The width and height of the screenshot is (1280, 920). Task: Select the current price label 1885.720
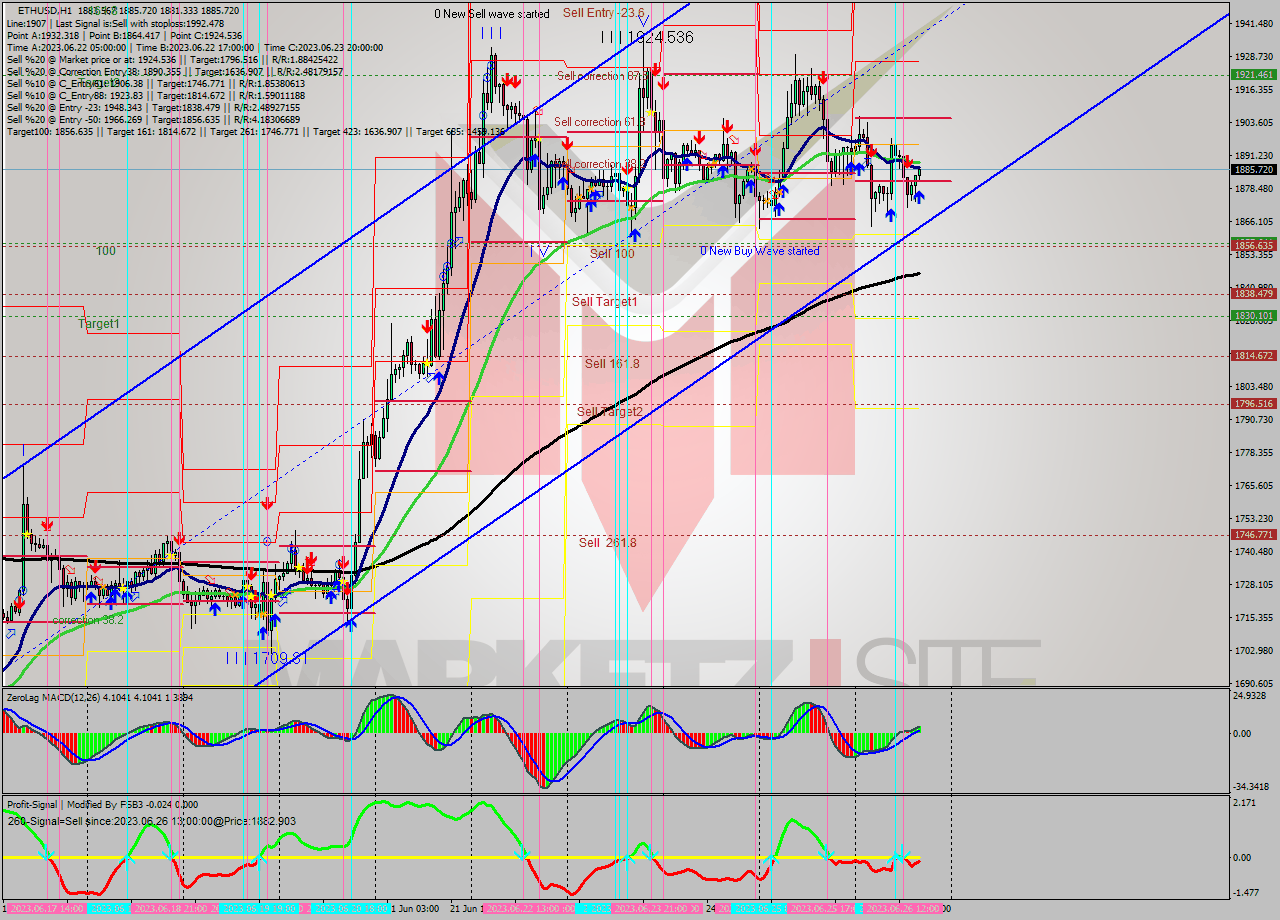1253,169
